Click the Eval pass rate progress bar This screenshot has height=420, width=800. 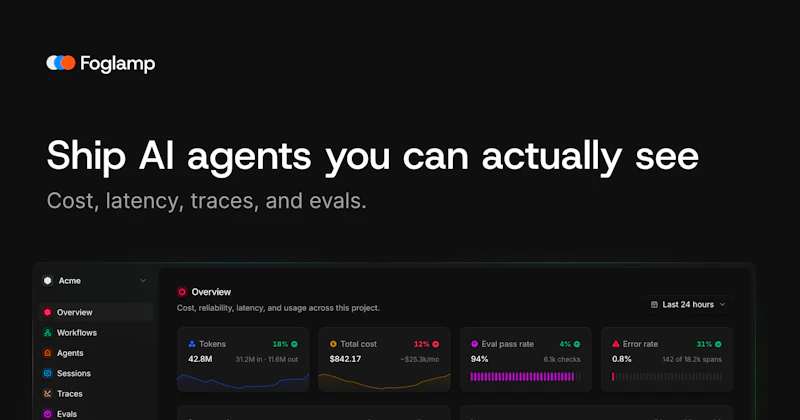[x=526, y=377]
